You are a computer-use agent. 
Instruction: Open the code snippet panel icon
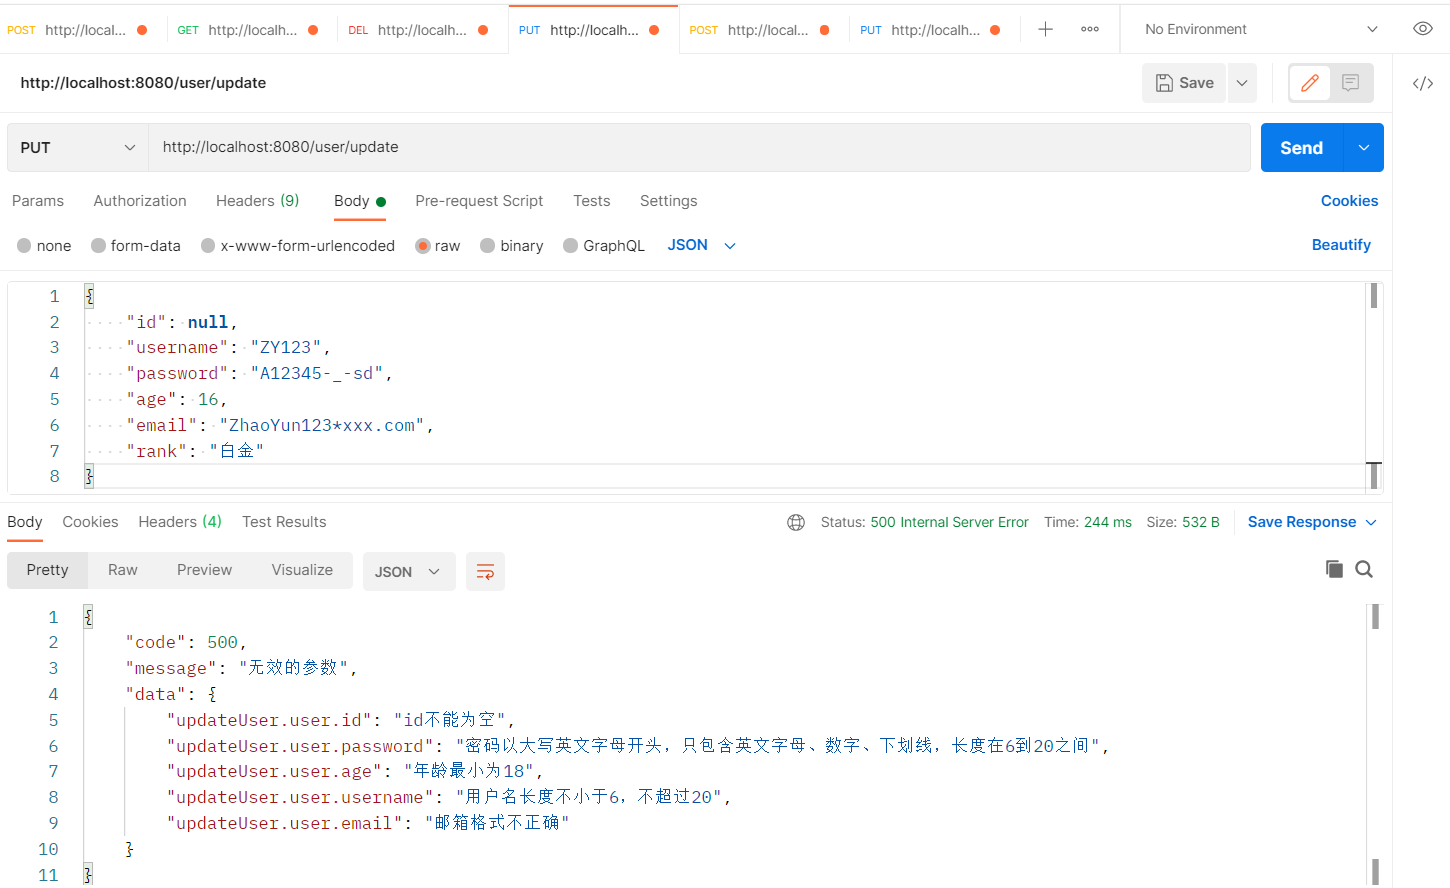tap(1422, 83)
